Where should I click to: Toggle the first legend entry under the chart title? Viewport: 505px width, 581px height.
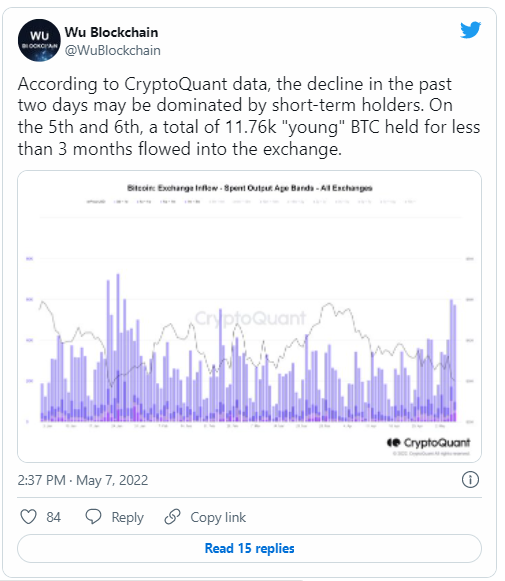(96, 202)
